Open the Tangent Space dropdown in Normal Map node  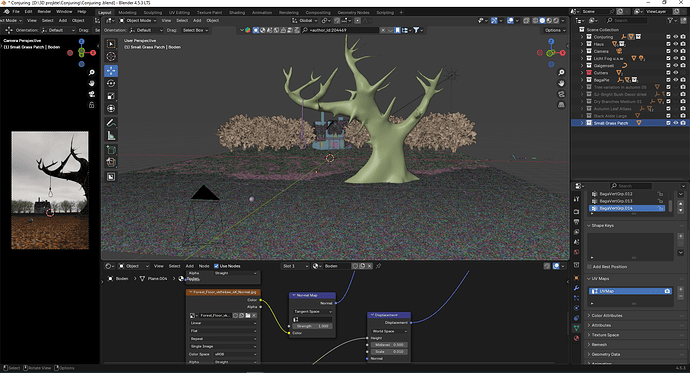312,311
